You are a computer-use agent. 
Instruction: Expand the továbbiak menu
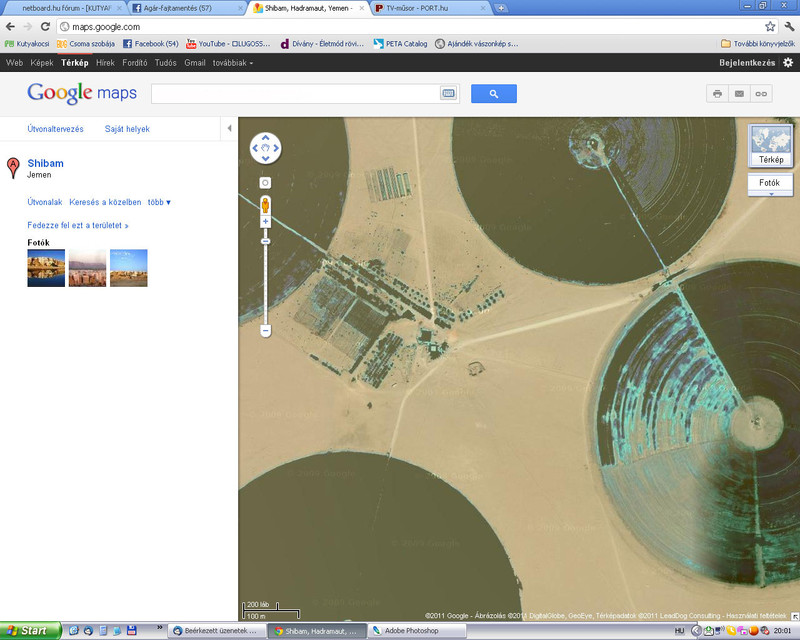pos(233,63)
